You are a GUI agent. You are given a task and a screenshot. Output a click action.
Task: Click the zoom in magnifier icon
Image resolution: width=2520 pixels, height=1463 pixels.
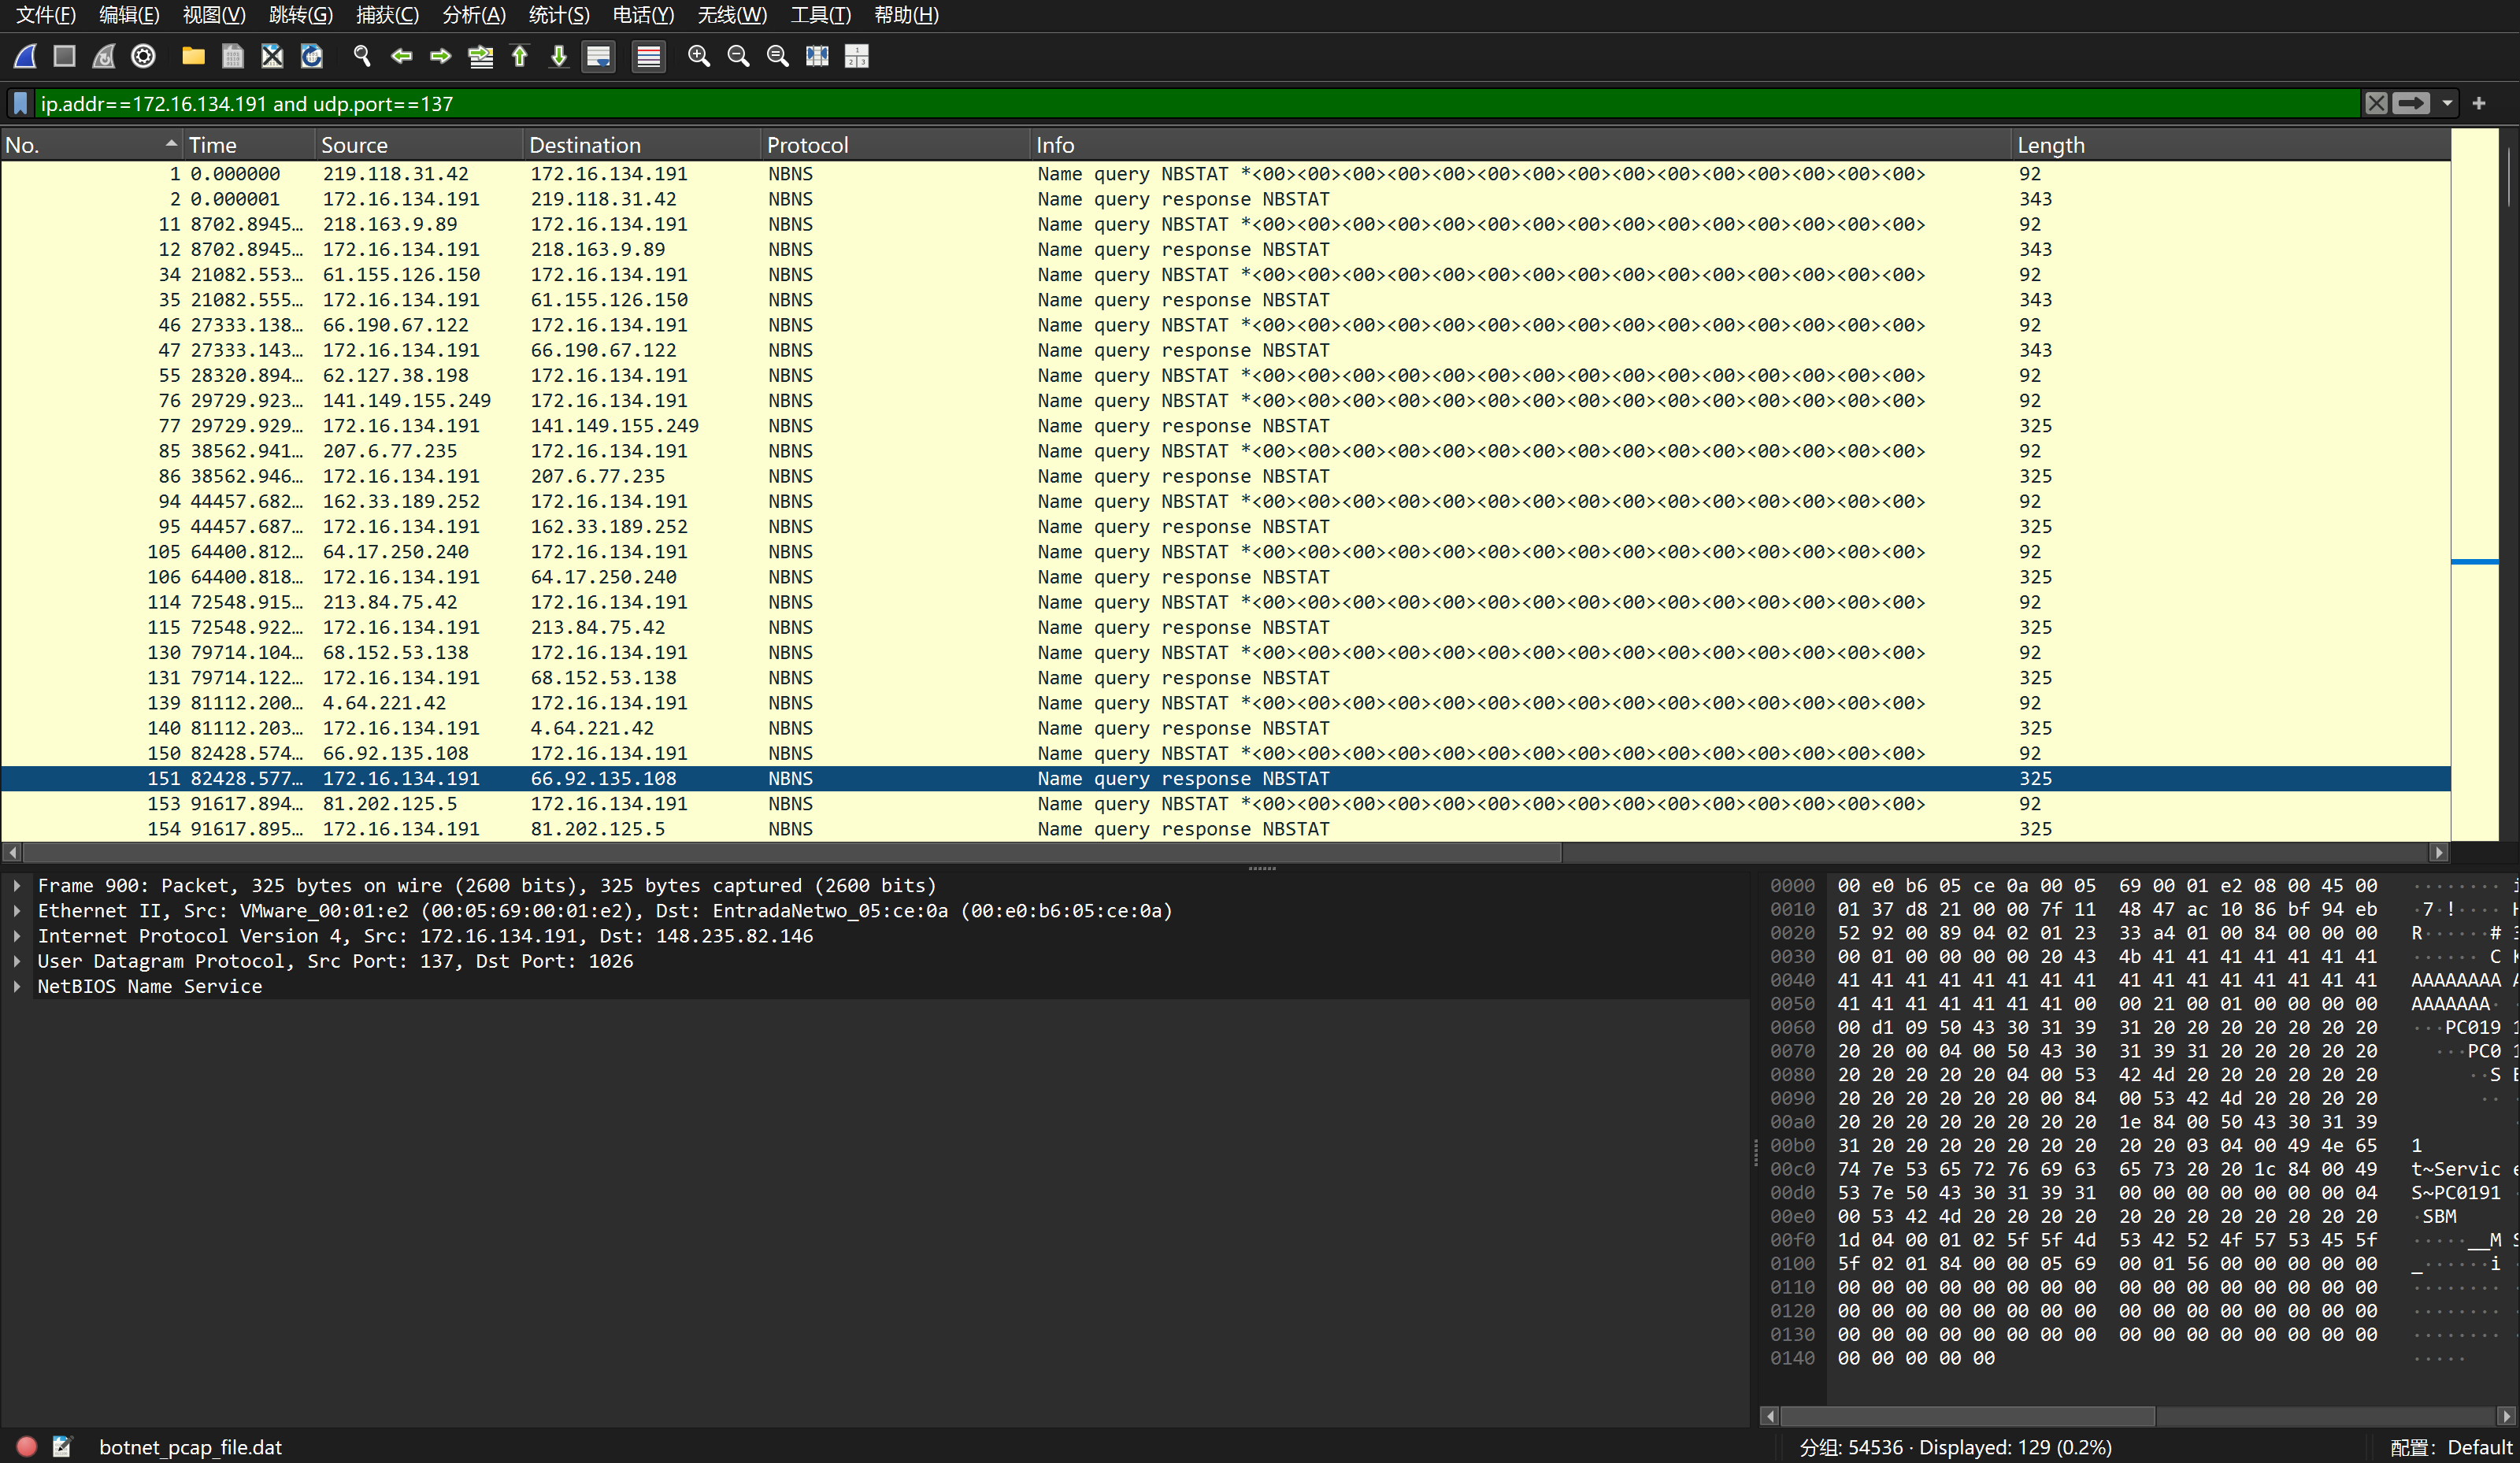point(699,56)
